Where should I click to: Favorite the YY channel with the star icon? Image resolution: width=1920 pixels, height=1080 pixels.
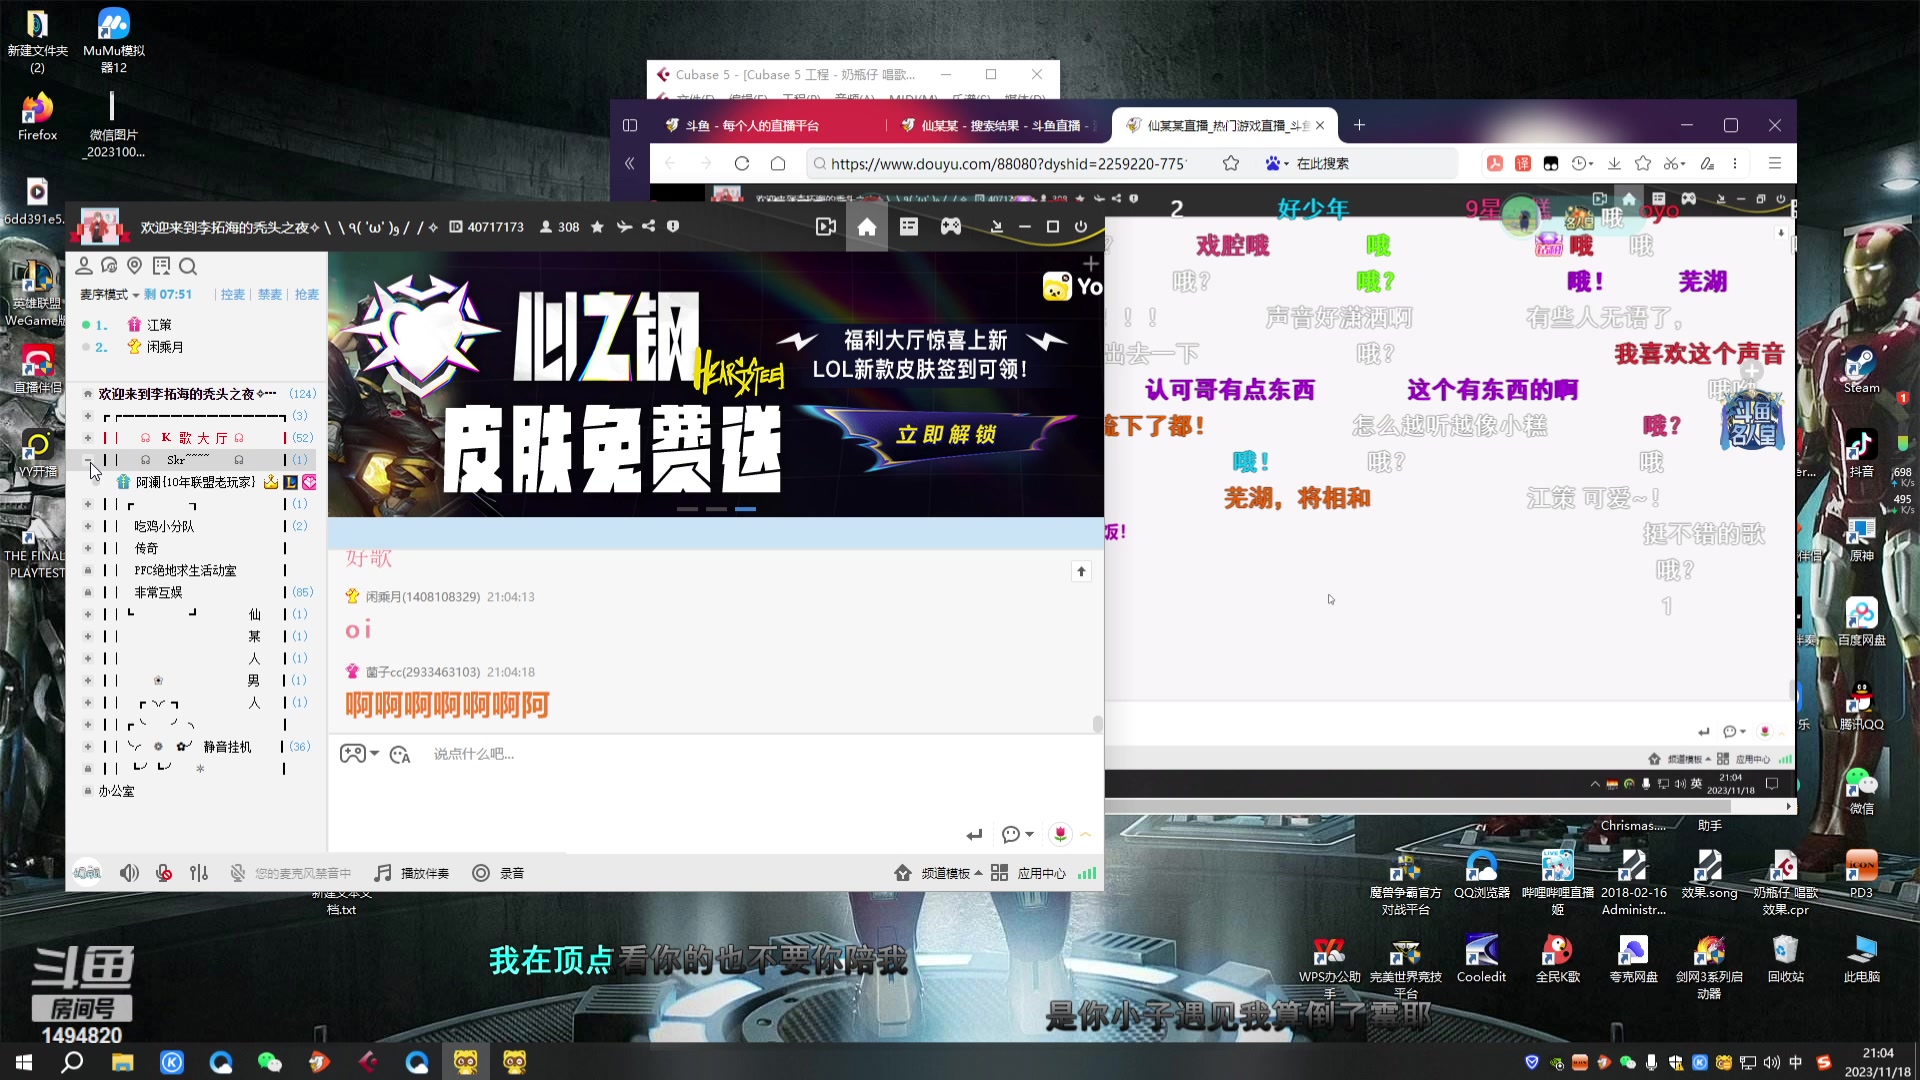pyautogui.click(x=597, y=227)
